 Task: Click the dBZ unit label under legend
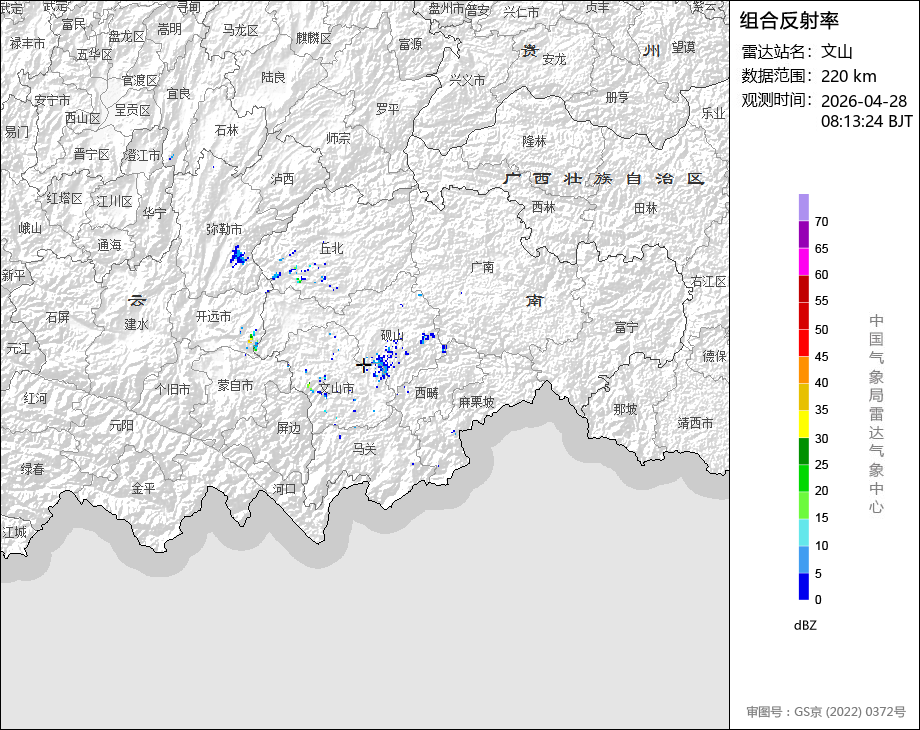[805, 625]
